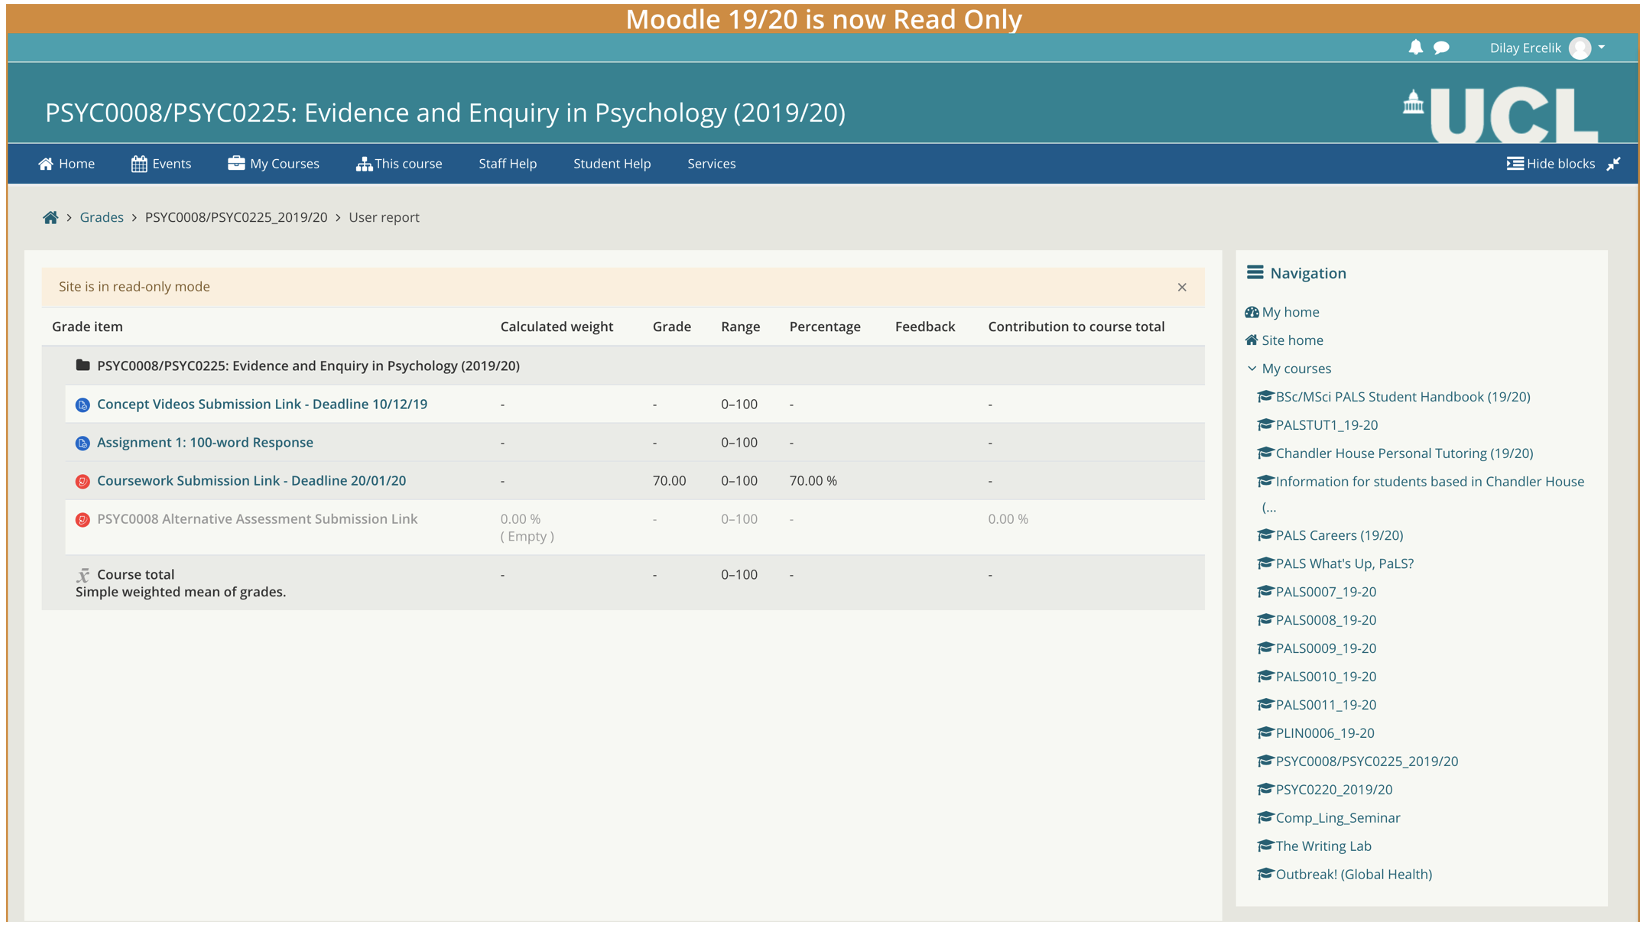Collapse the My courses tree node
1646x934 pixels.
click(1251, 368)
